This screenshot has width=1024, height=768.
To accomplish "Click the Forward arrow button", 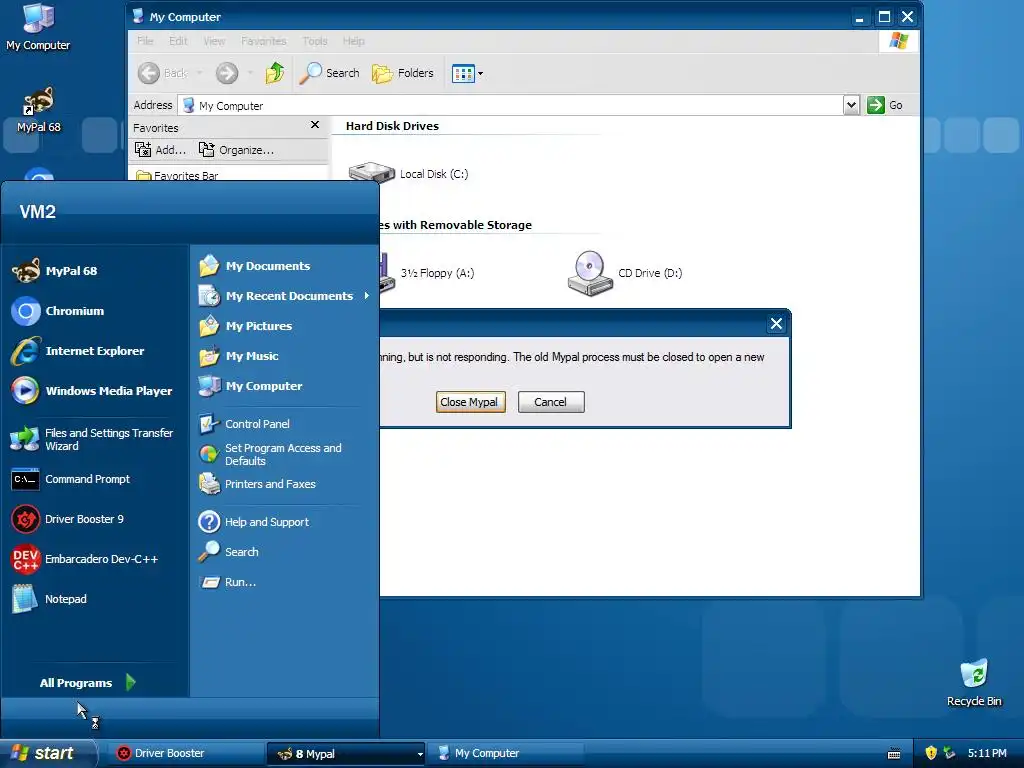I will pyautogui.click(x=227, y=73).
